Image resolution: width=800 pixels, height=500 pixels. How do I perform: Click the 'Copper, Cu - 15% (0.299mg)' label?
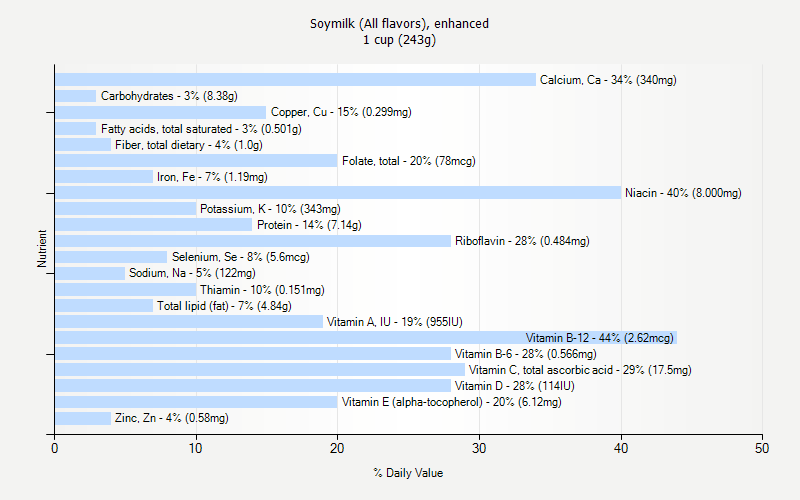coord(341,112)
